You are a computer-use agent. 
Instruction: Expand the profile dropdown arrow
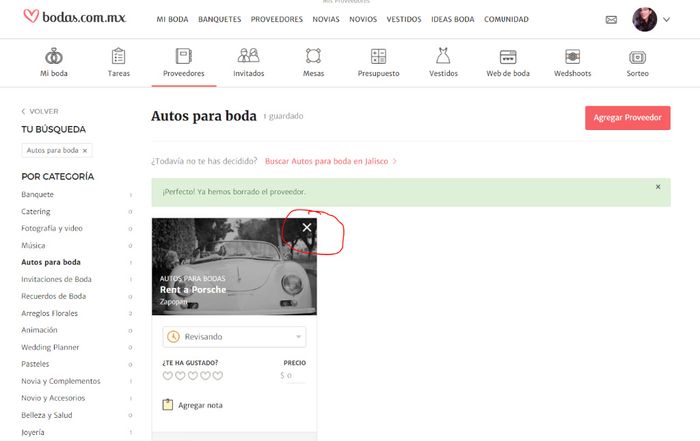[667, 20]
